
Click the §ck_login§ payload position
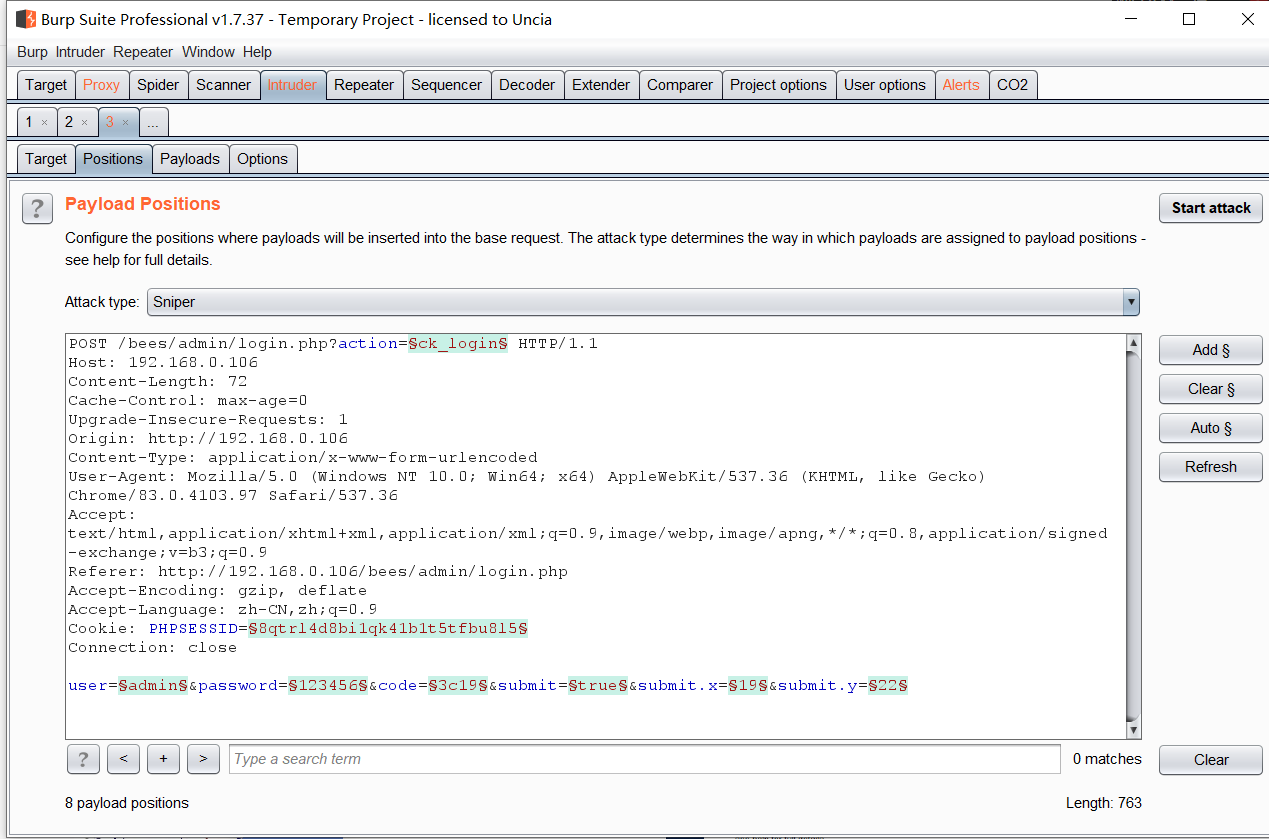[458, 343]
